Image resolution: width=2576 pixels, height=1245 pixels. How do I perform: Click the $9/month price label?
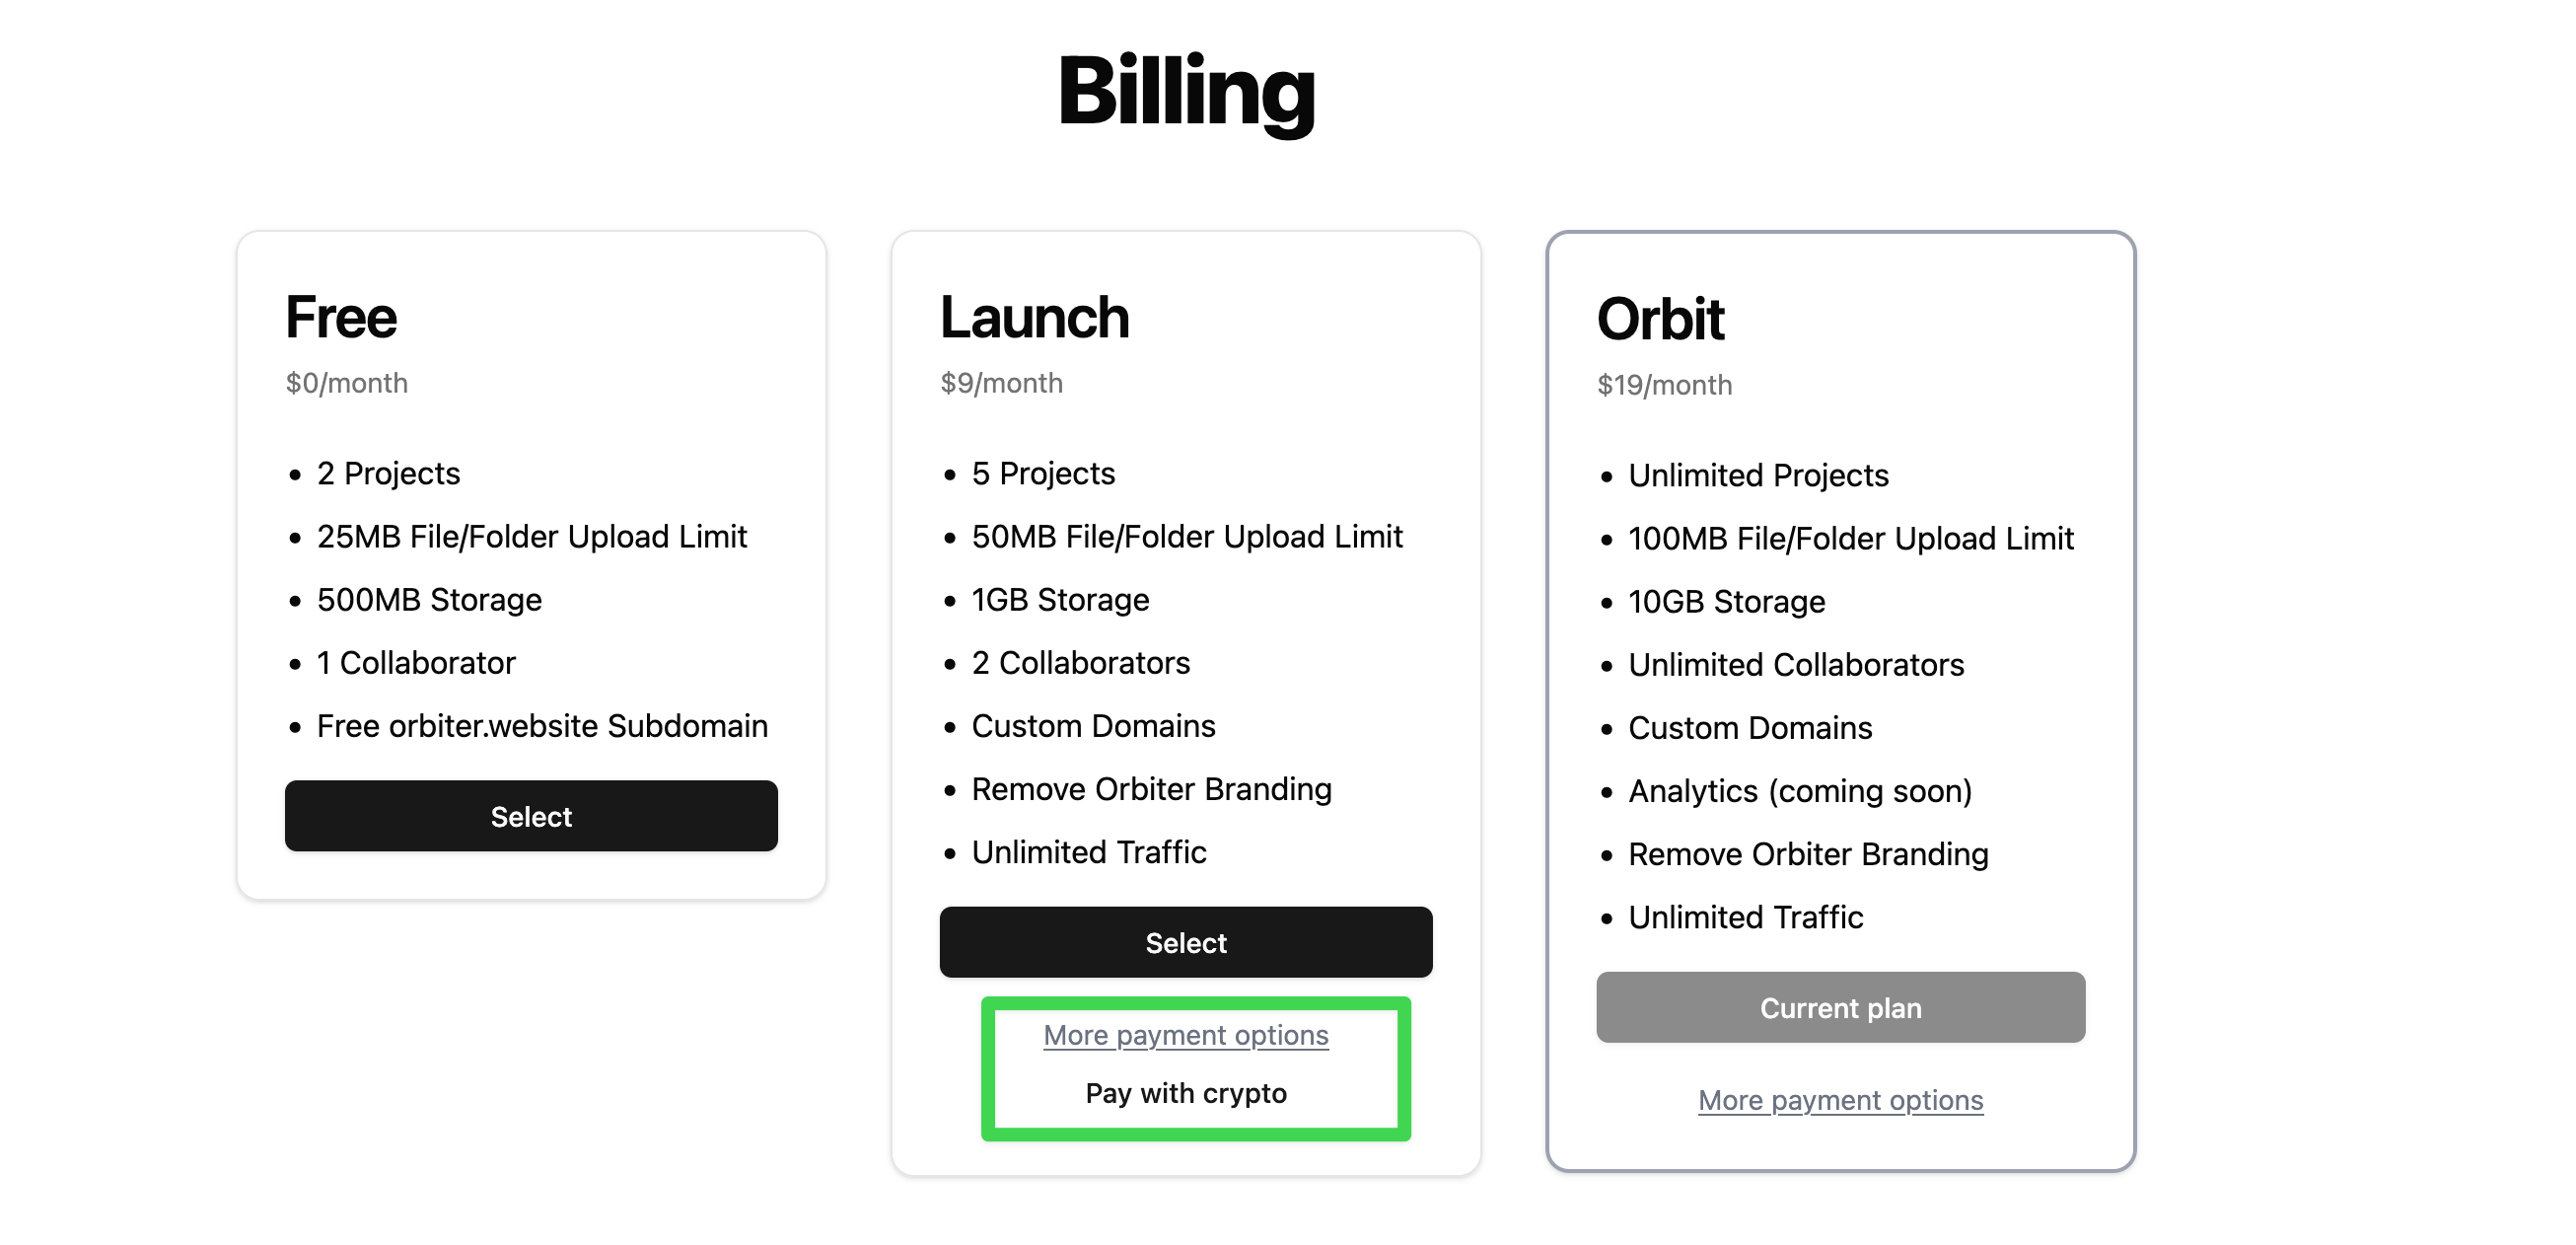[1001, 383]
